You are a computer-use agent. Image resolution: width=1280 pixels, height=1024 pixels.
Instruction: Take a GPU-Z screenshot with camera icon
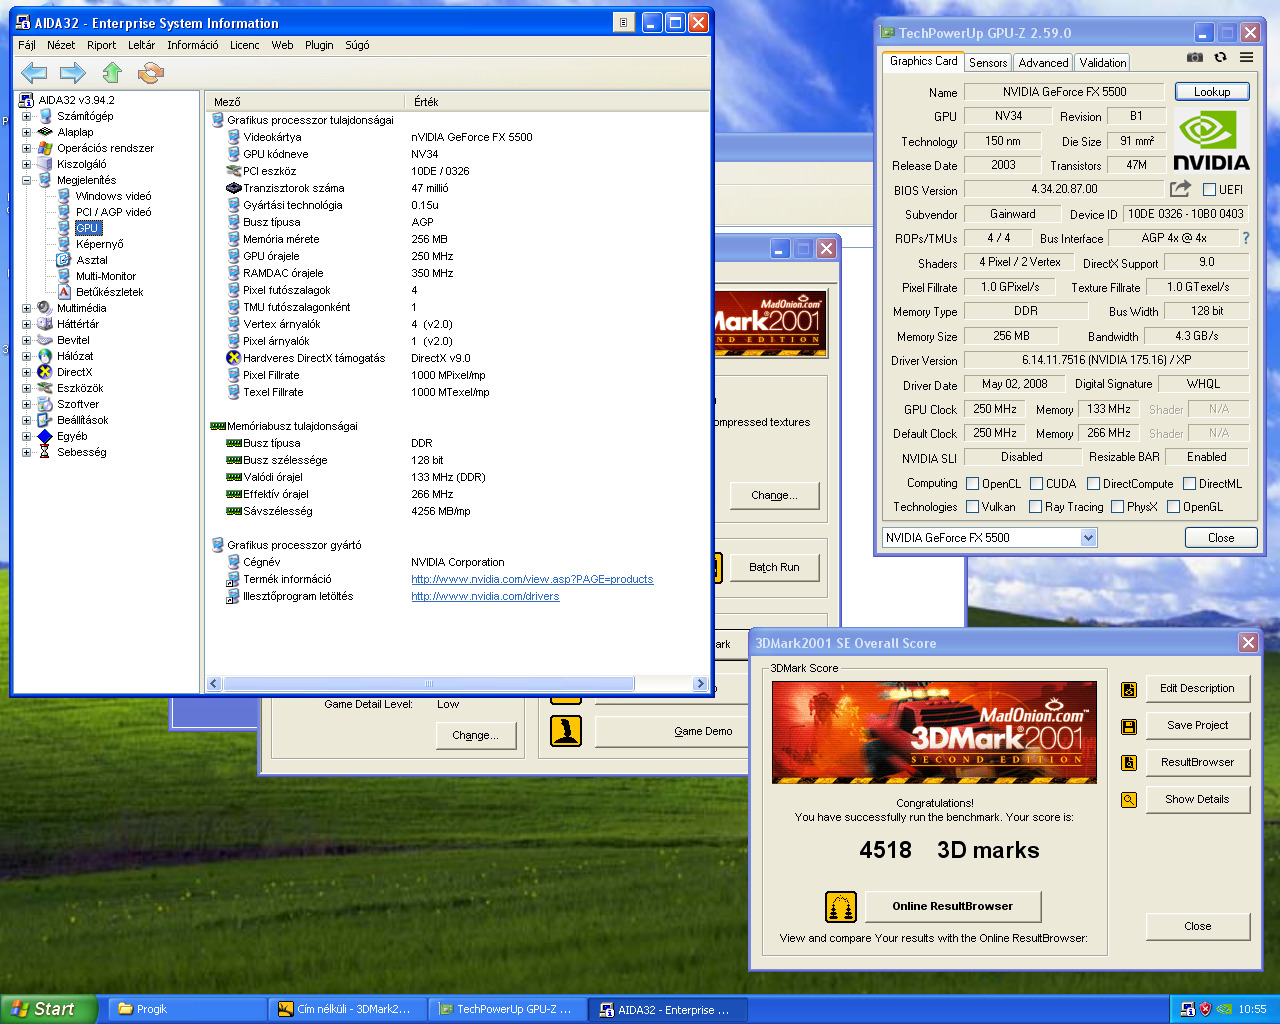point(1194,58)
